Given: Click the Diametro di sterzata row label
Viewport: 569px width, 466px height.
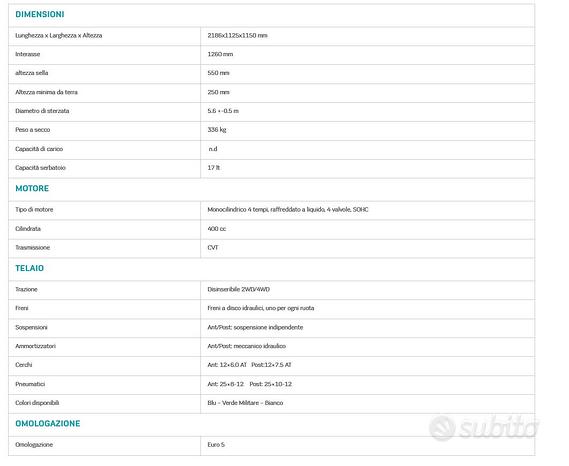Looking at the screenshot, I should [x=42, y=111].
